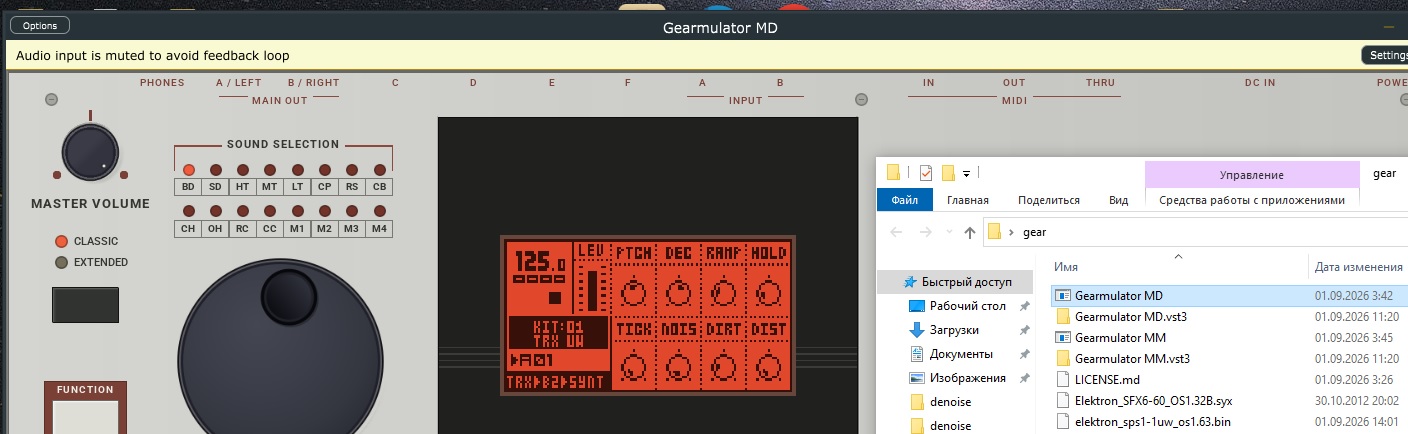Select the CH track button
Viewport: 1408px width, 434px height.
point(188,229)
